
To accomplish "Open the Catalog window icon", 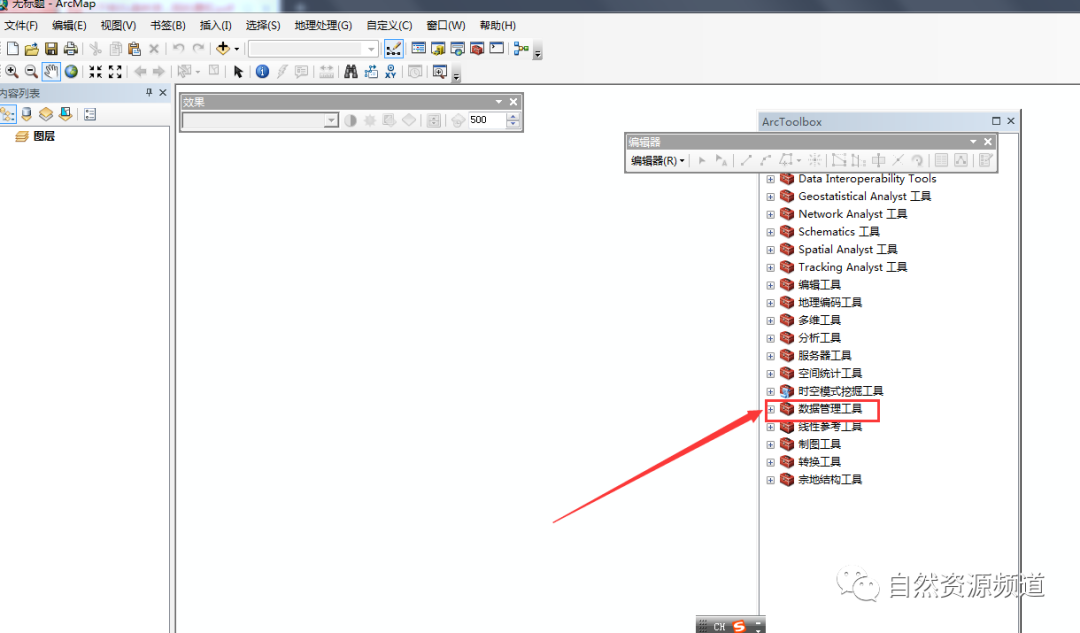I will point(438,48).
